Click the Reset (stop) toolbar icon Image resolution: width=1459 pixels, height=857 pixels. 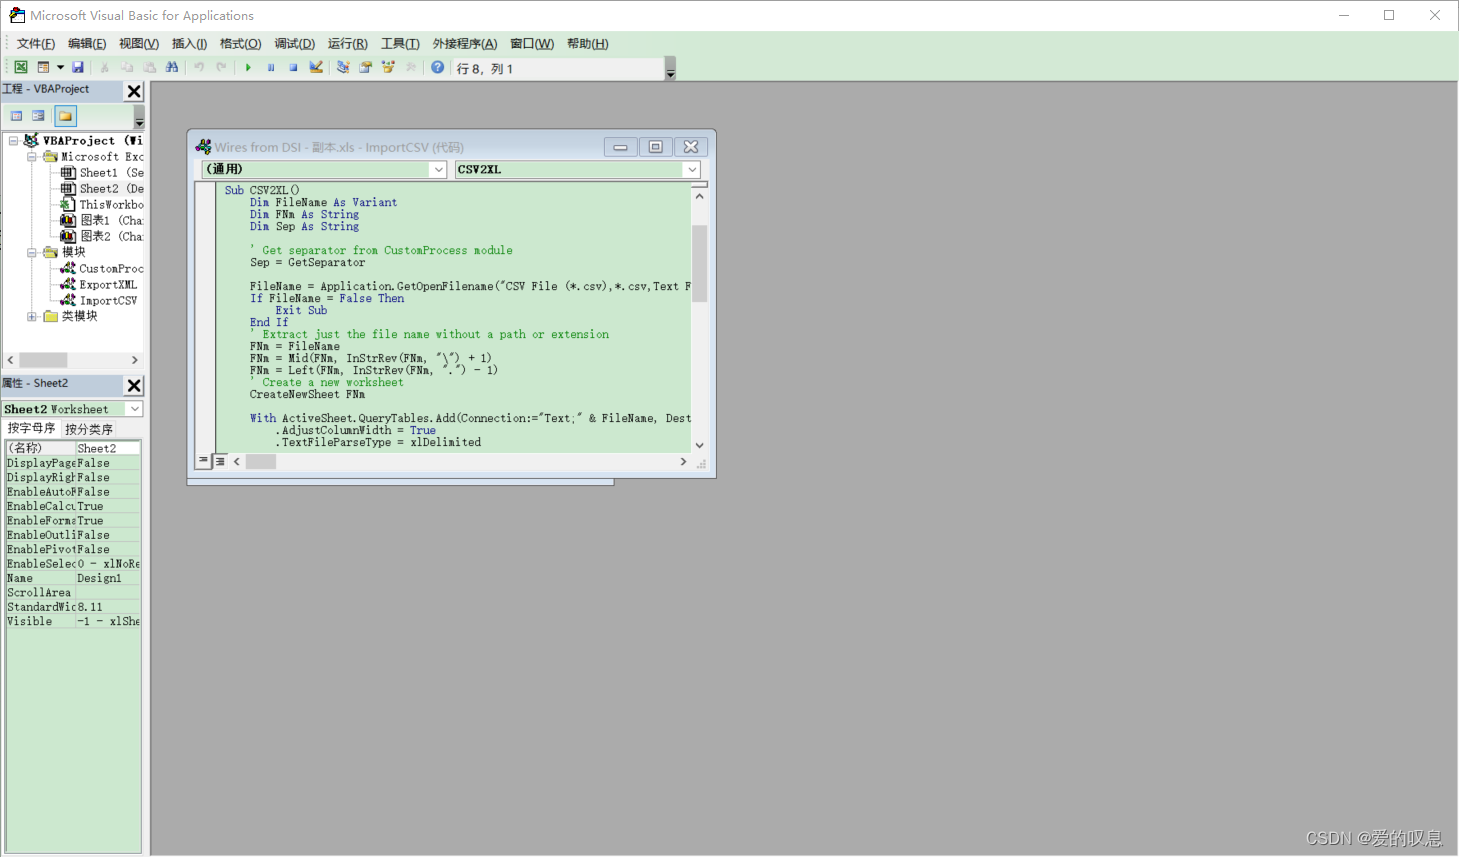point(293,67)
